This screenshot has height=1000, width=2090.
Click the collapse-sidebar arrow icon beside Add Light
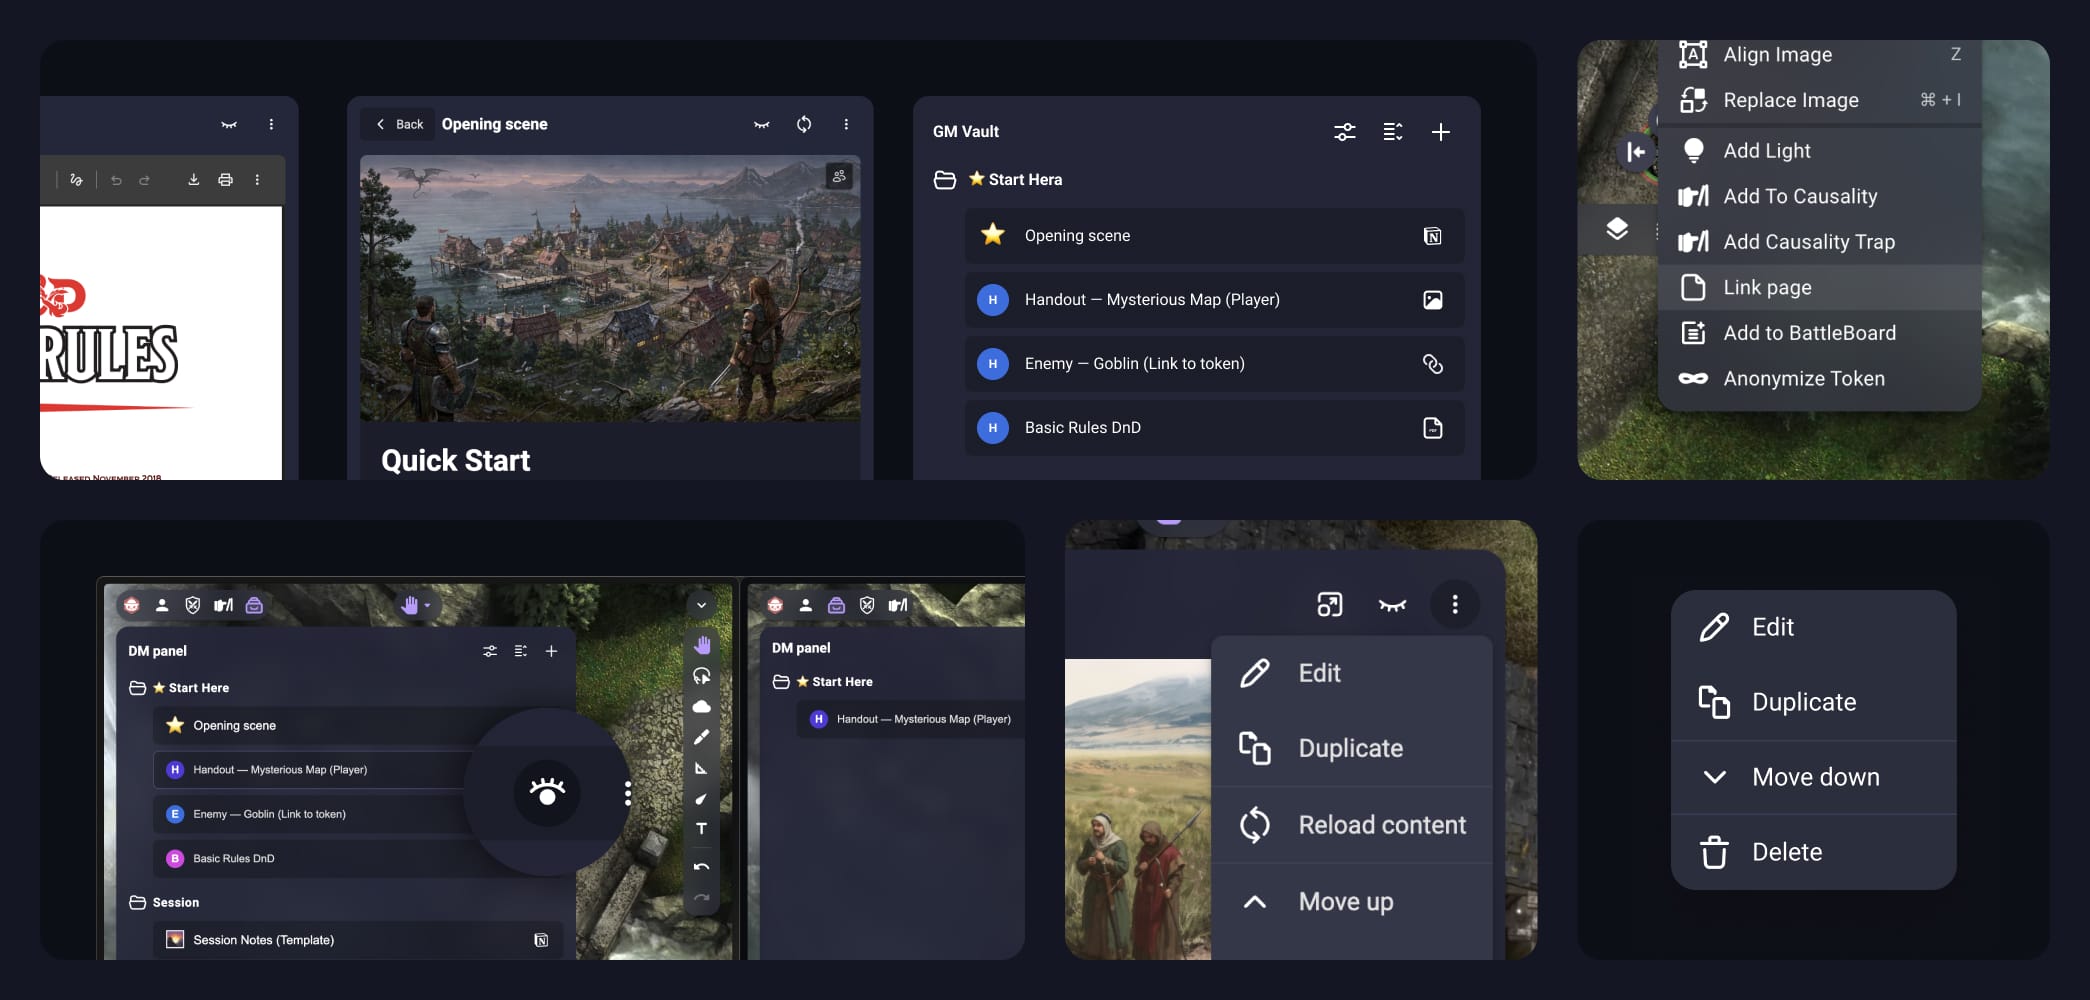(x=1636, y=152)
